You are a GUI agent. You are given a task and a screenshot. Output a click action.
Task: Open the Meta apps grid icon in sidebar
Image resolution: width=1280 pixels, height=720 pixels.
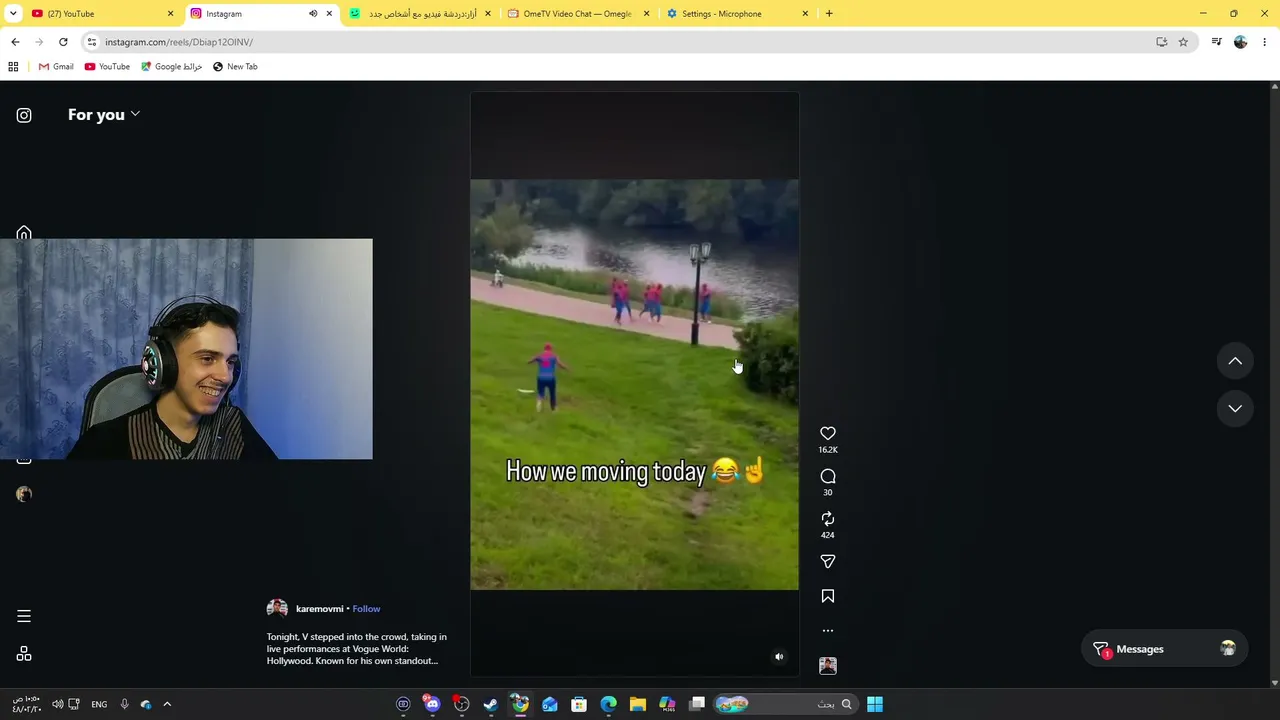[24, 654]
